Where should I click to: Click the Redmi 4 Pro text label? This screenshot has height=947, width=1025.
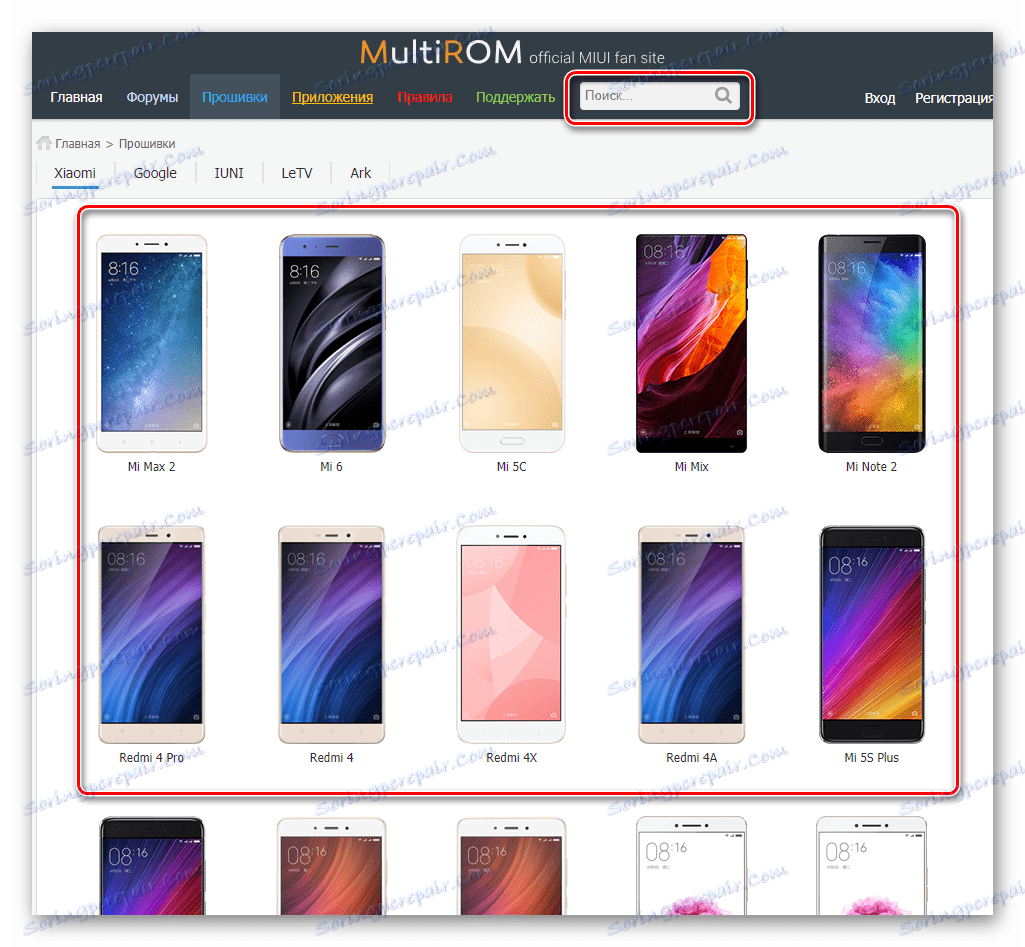[x=152, y=757]
